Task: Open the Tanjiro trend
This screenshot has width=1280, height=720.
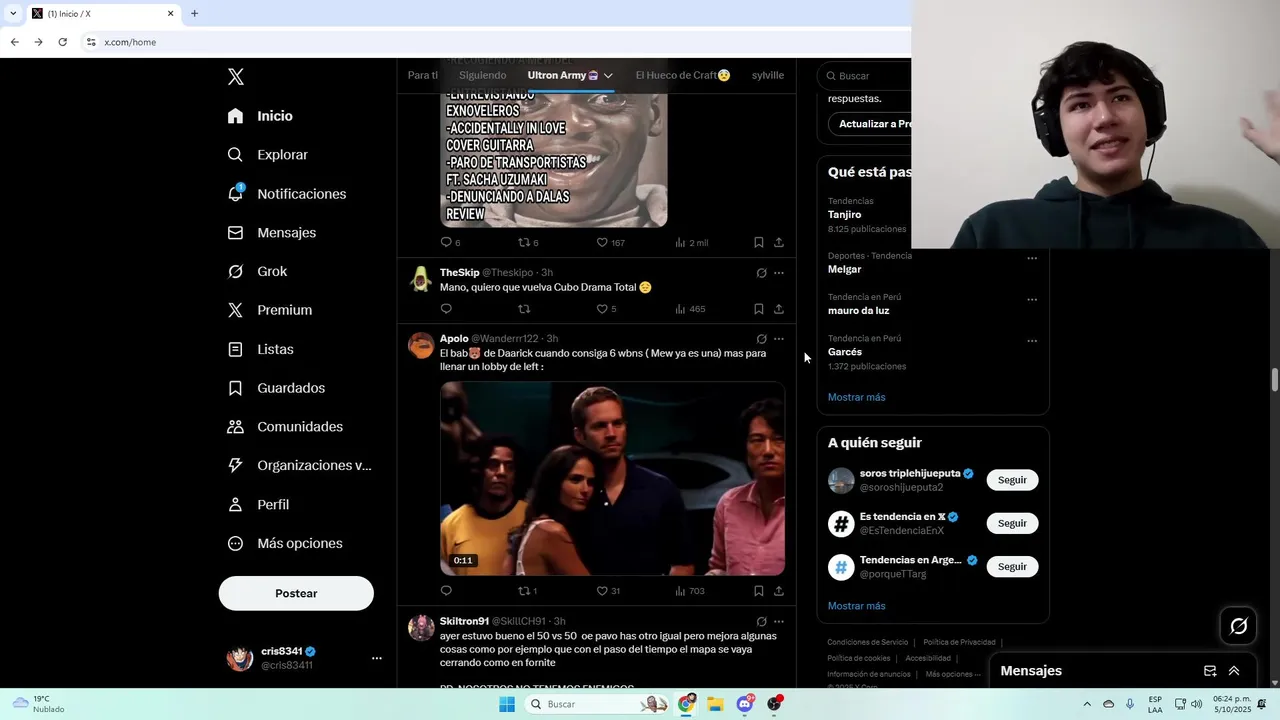Action: 845,215
